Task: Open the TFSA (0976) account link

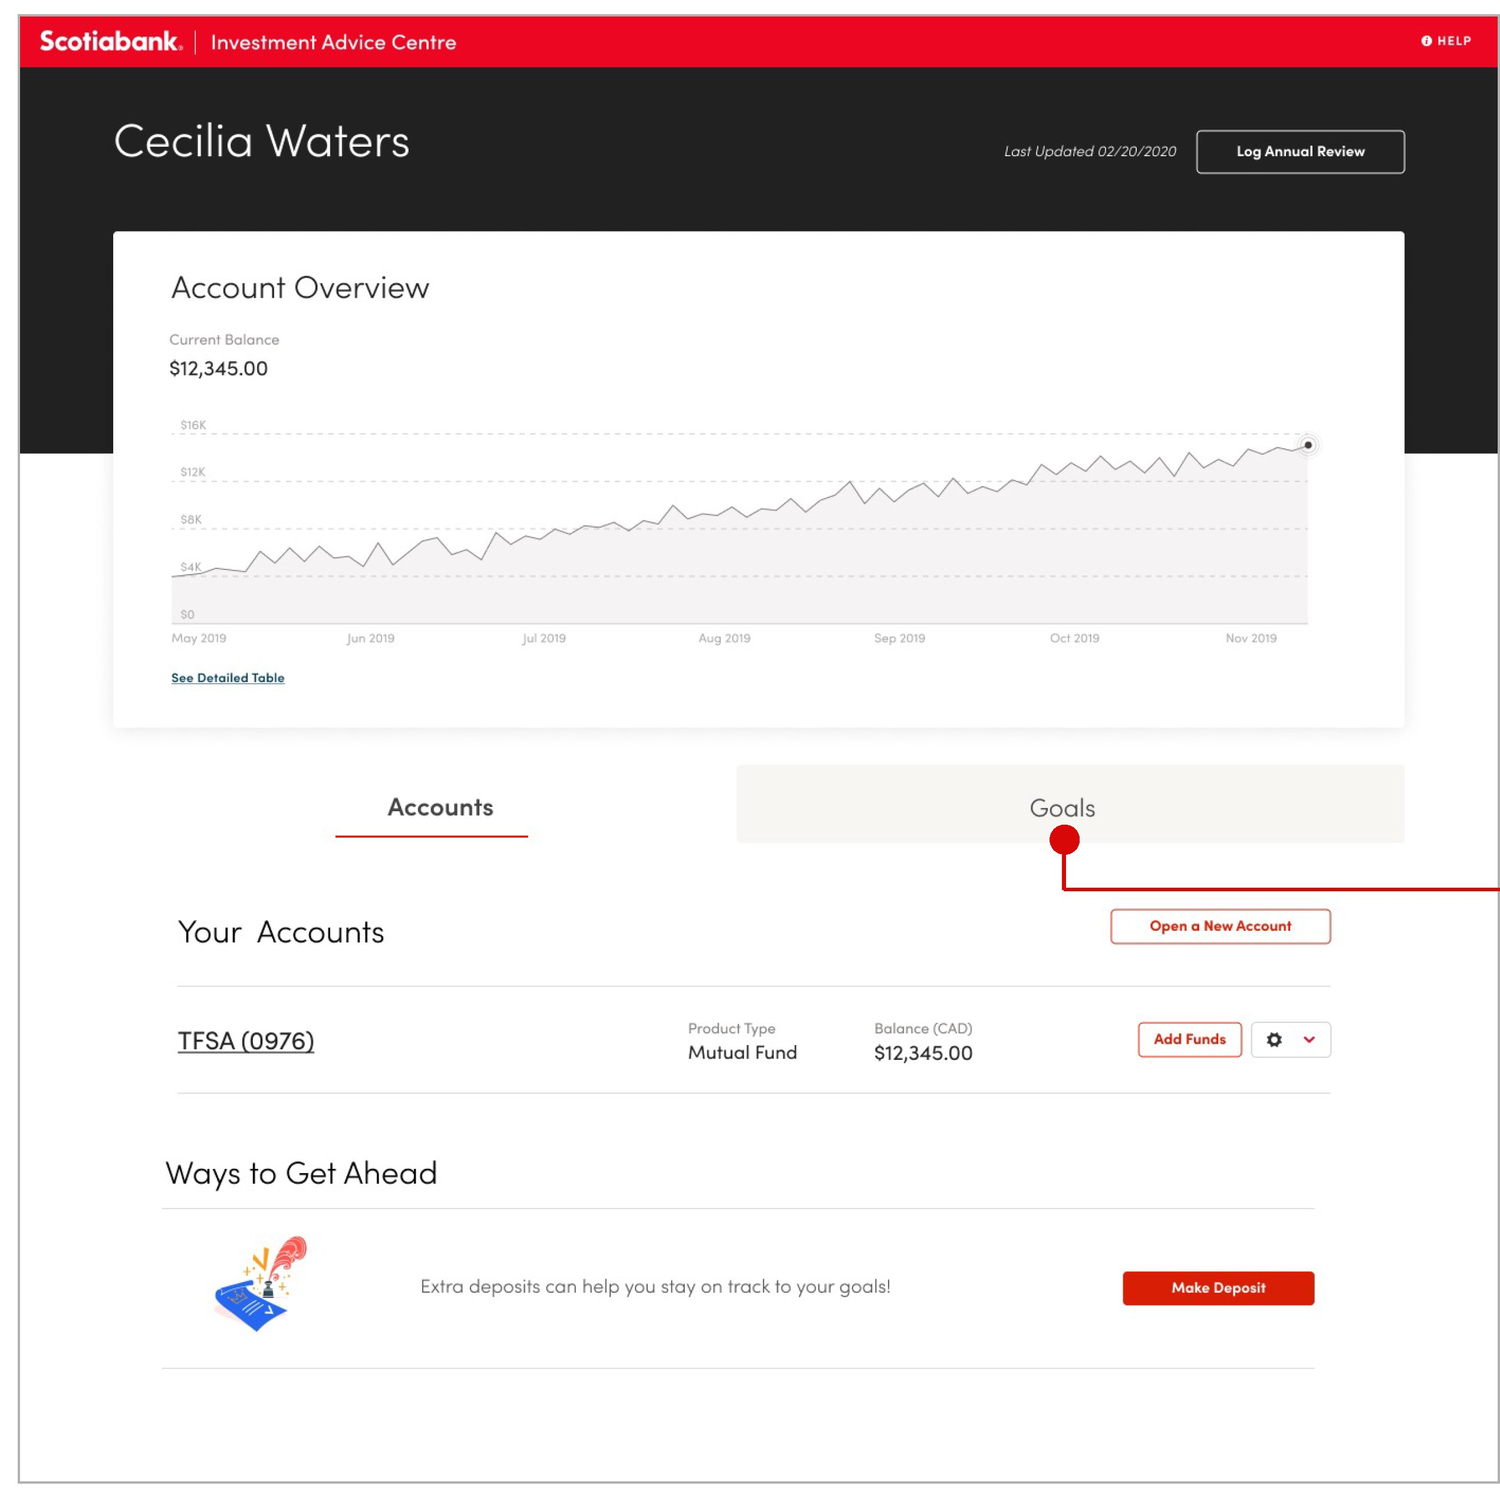Action: tap(246, 1041)
